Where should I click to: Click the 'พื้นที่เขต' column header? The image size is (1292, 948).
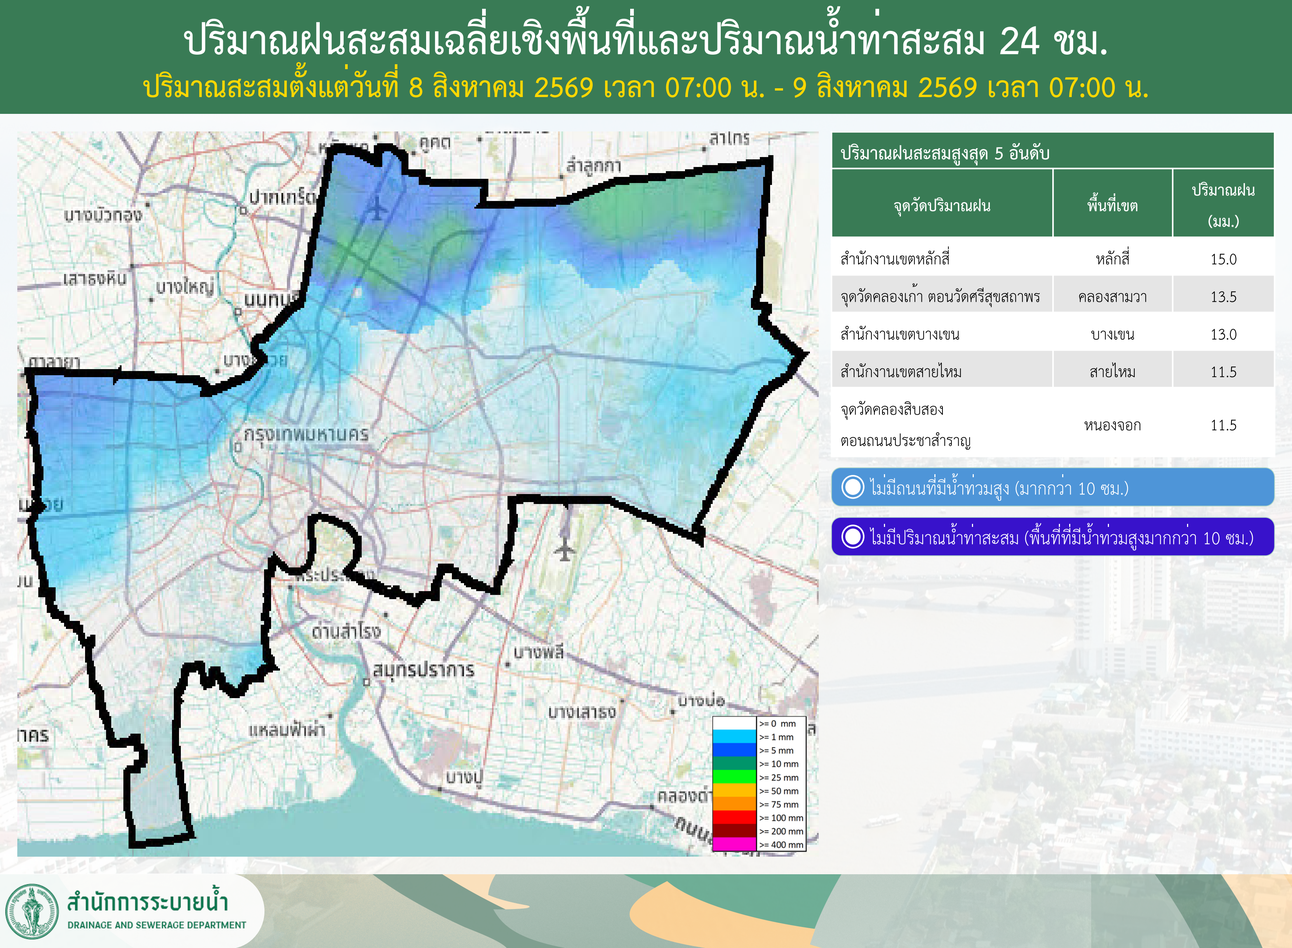click(x=1113, y=205)
